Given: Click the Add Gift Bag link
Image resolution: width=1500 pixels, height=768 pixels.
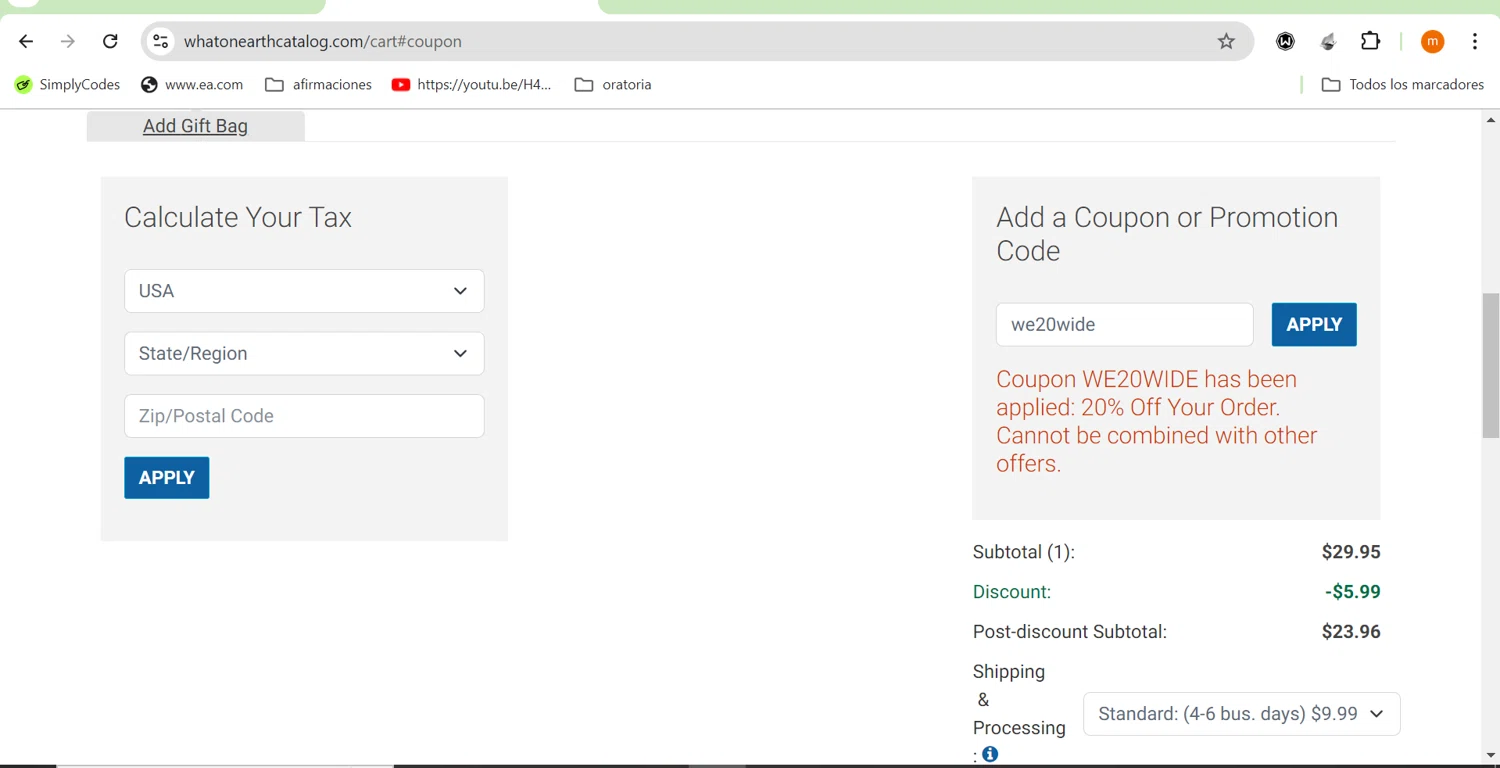Looking at the screenshot, I should pos(195,126).
